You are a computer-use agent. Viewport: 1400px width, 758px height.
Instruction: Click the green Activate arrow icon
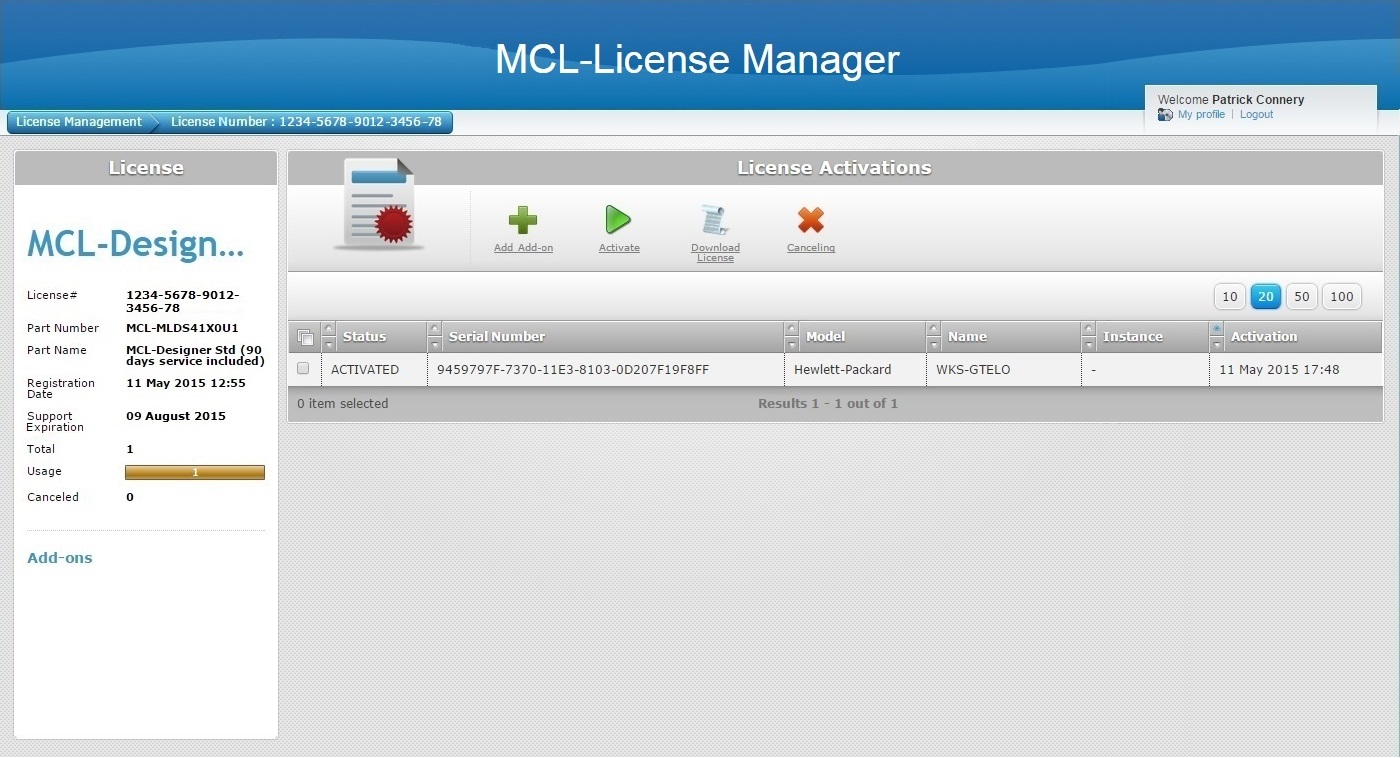tap(618, 220)
